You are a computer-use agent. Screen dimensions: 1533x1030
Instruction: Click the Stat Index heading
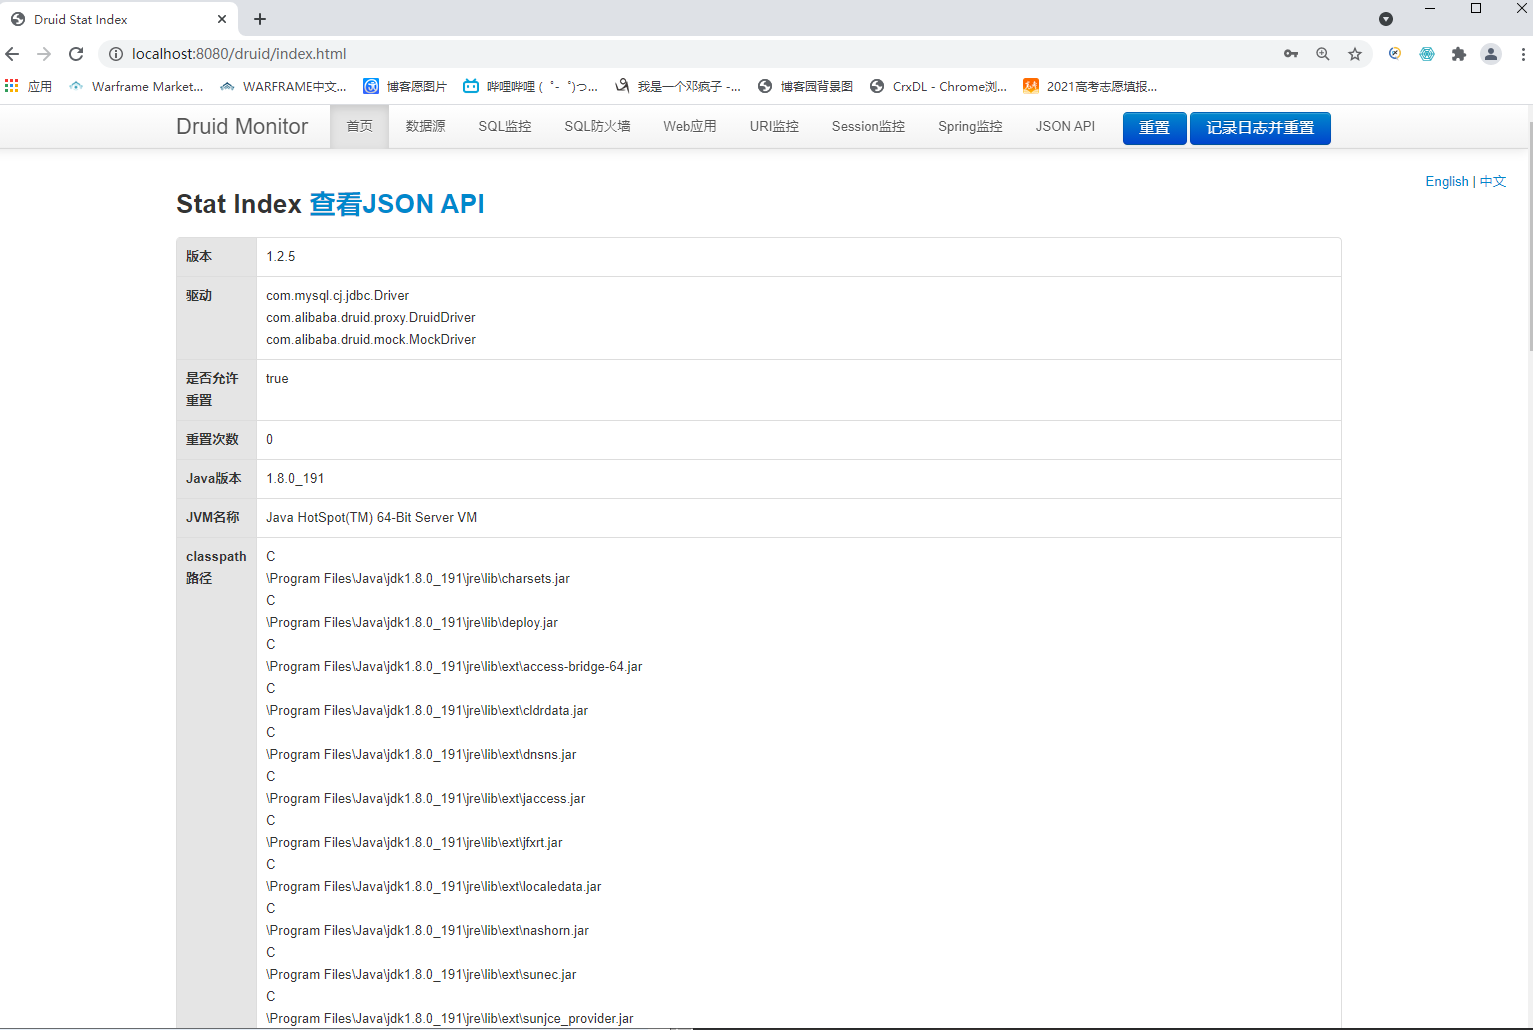point(239,204)
